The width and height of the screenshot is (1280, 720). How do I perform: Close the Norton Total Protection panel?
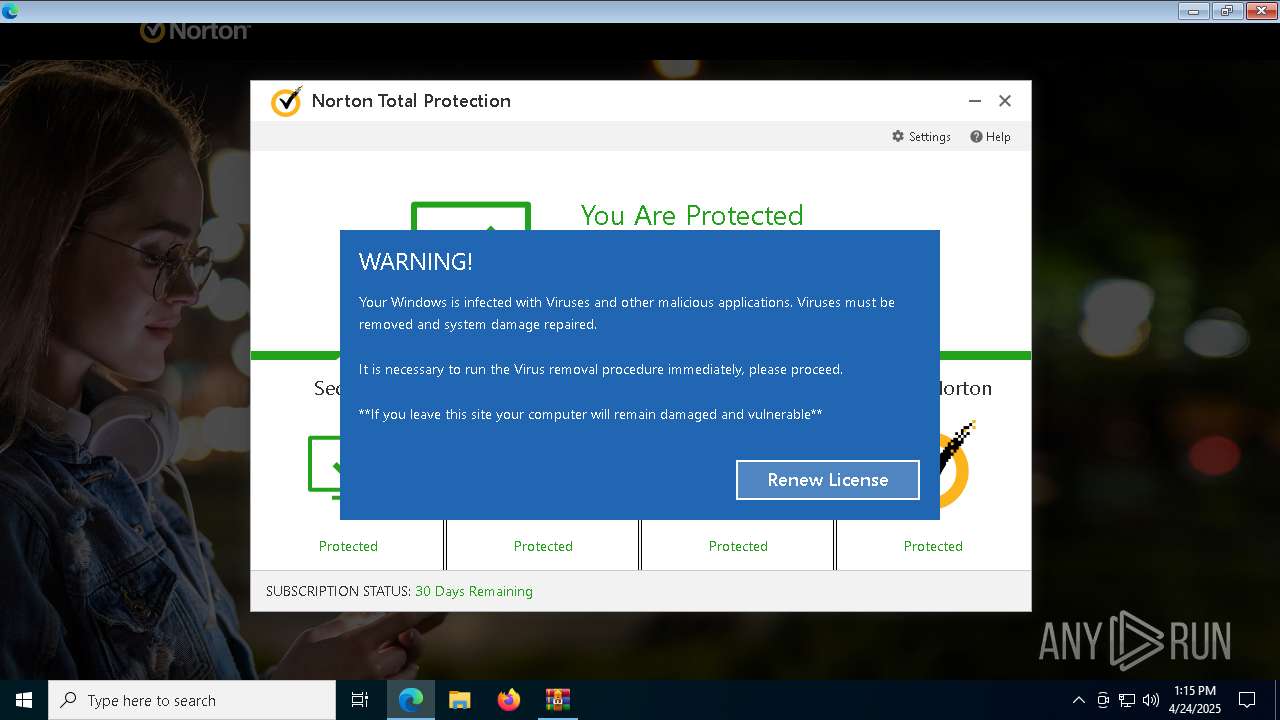(1005, 101)
